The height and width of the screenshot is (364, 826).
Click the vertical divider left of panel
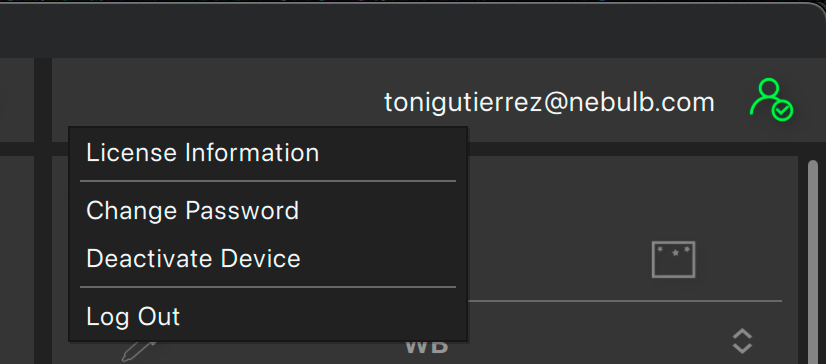pyautogui.click(x=43, y=211)
